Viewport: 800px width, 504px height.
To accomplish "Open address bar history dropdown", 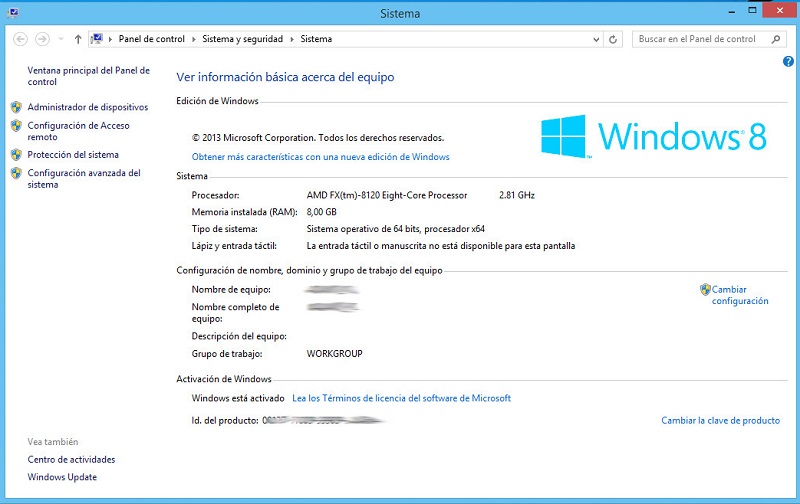I will (596, 39).
